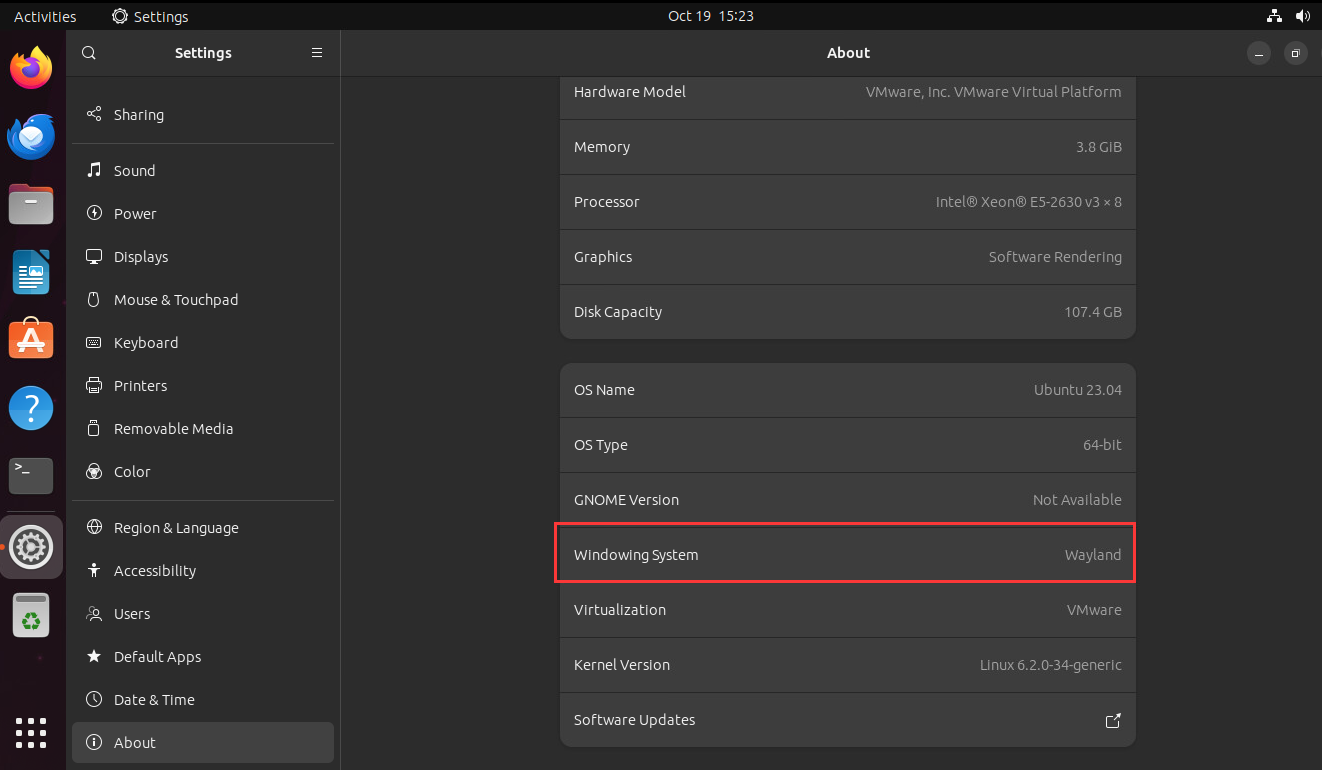The height and width of the screenshot is (770, 1322).
Task: Click the Accessibility icon in sidebar
Action: (94, 570)
